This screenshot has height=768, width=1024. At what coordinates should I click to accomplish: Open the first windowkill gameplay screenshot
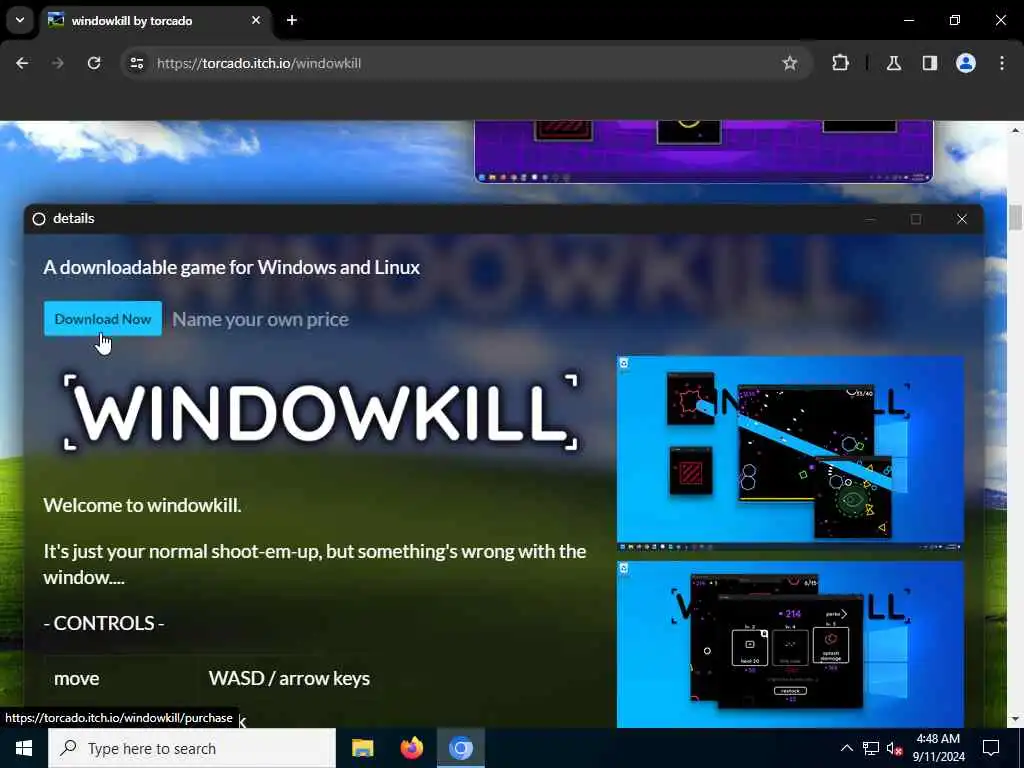(x=790, y=453)
